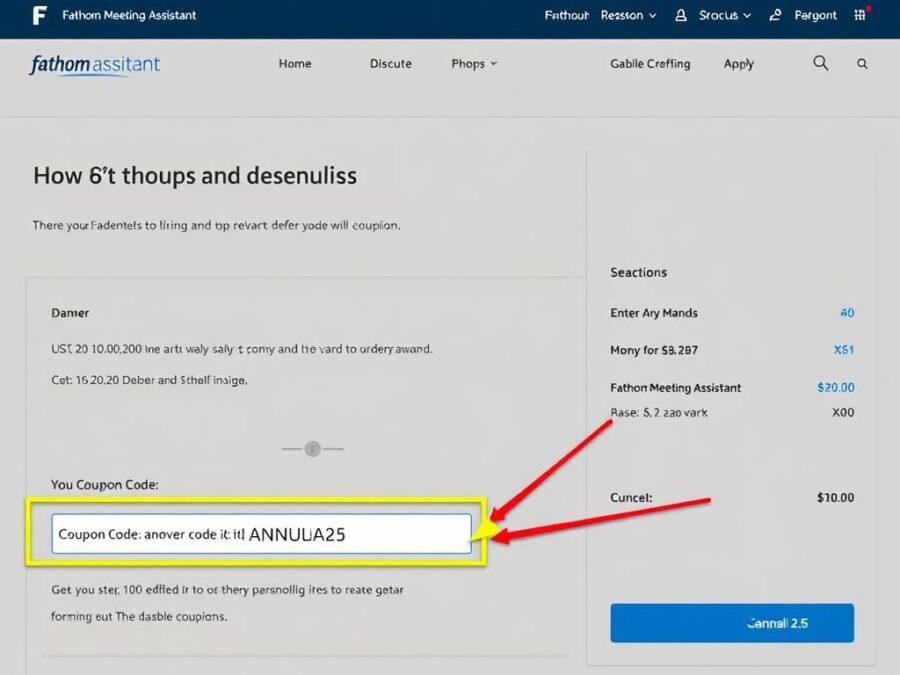Click the Fathom "F" logo icon
Viewport: 900px width, 675px height.
click(40, 15)
